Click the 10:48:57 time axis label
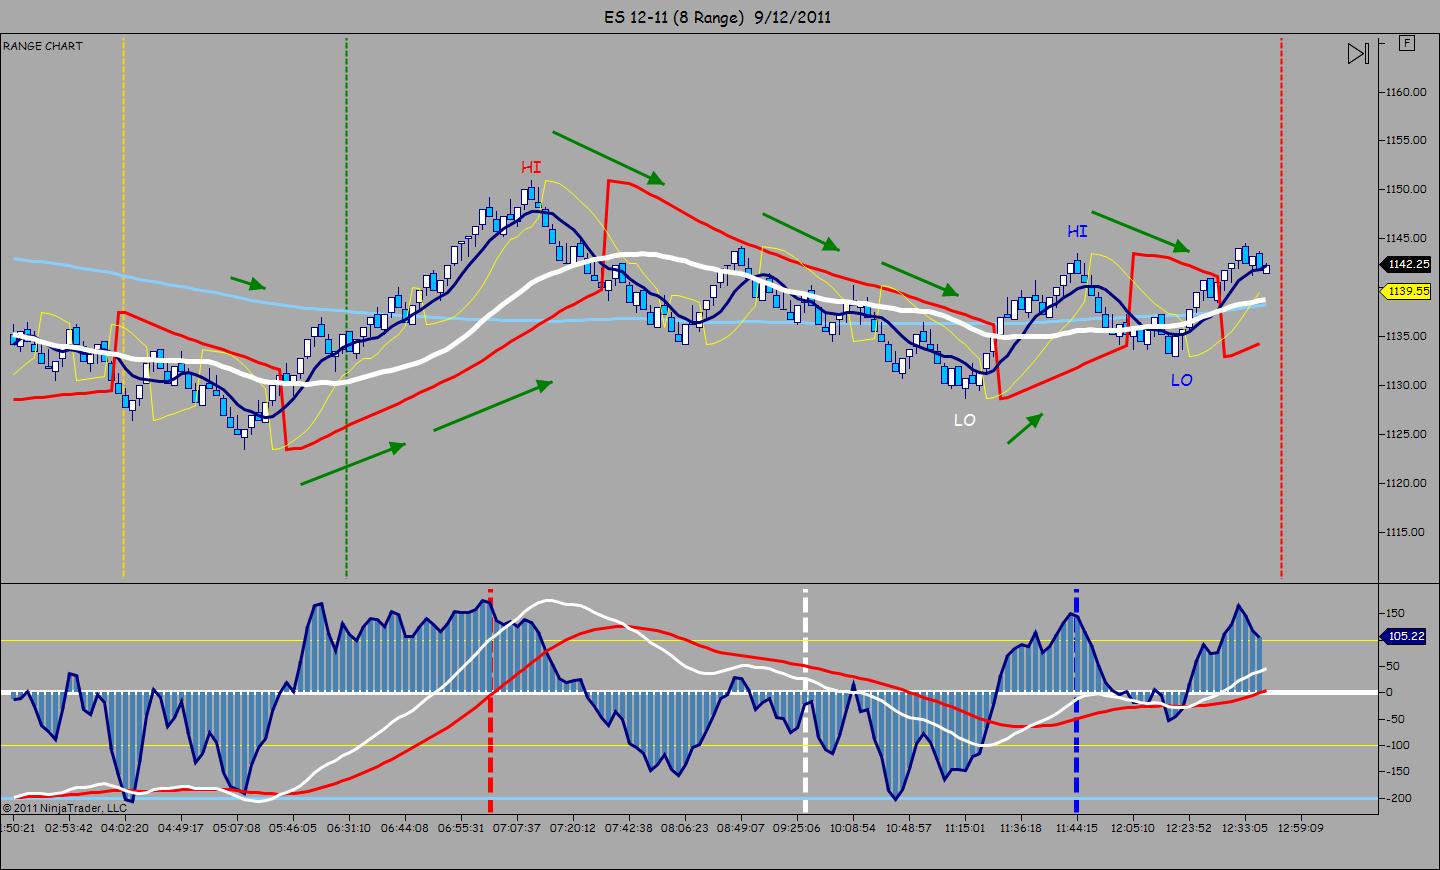This screenshot has height=870, width=1440. point(909,828)
